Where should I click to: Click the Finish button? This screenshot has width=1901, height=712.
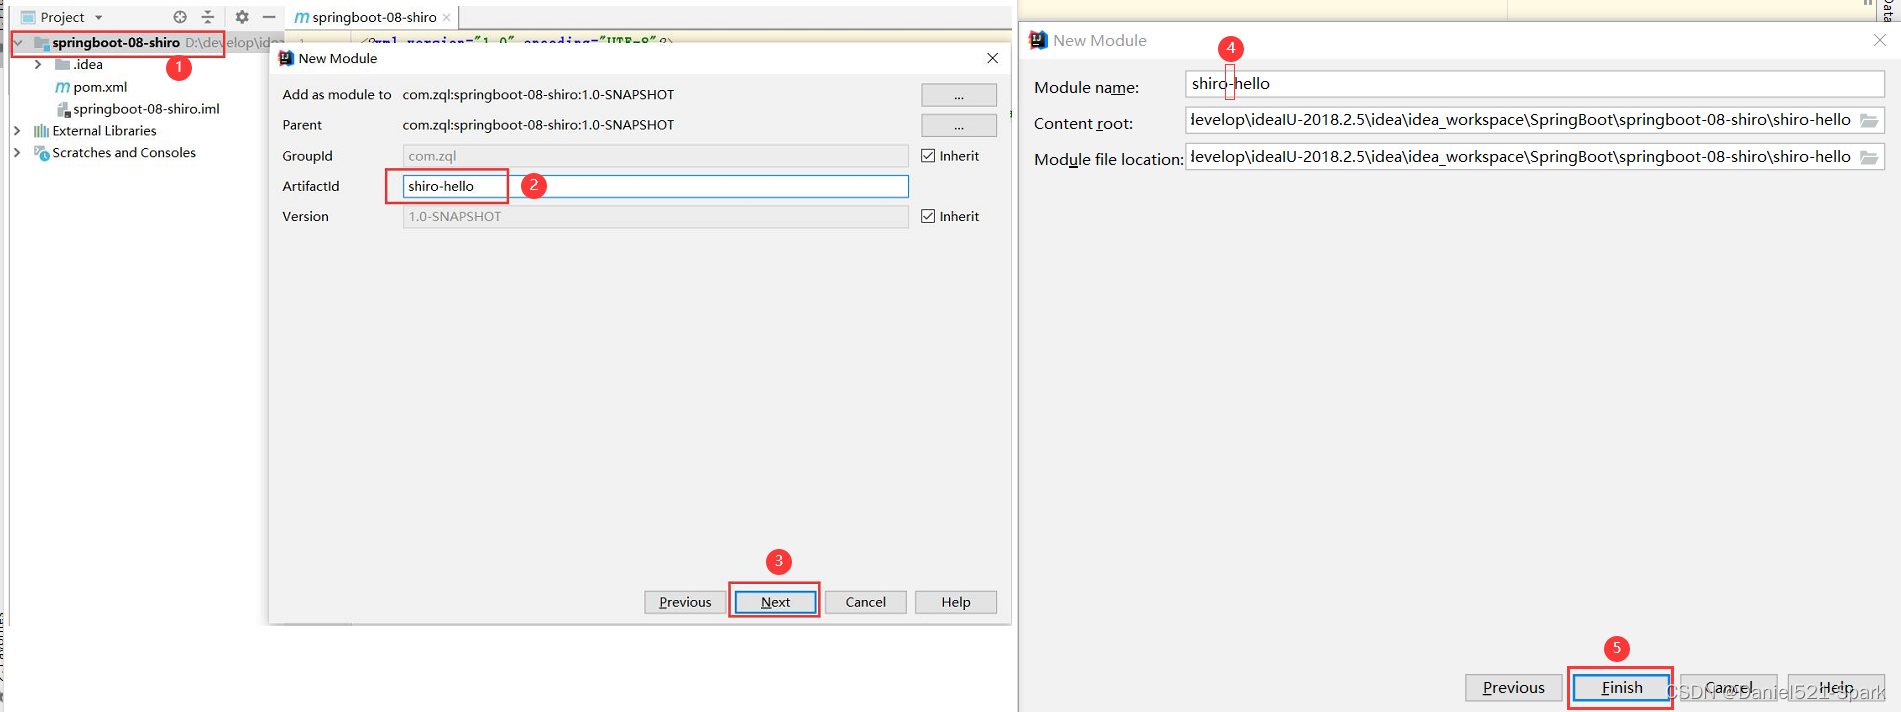pyautogui.click(x=1621, y=688)
